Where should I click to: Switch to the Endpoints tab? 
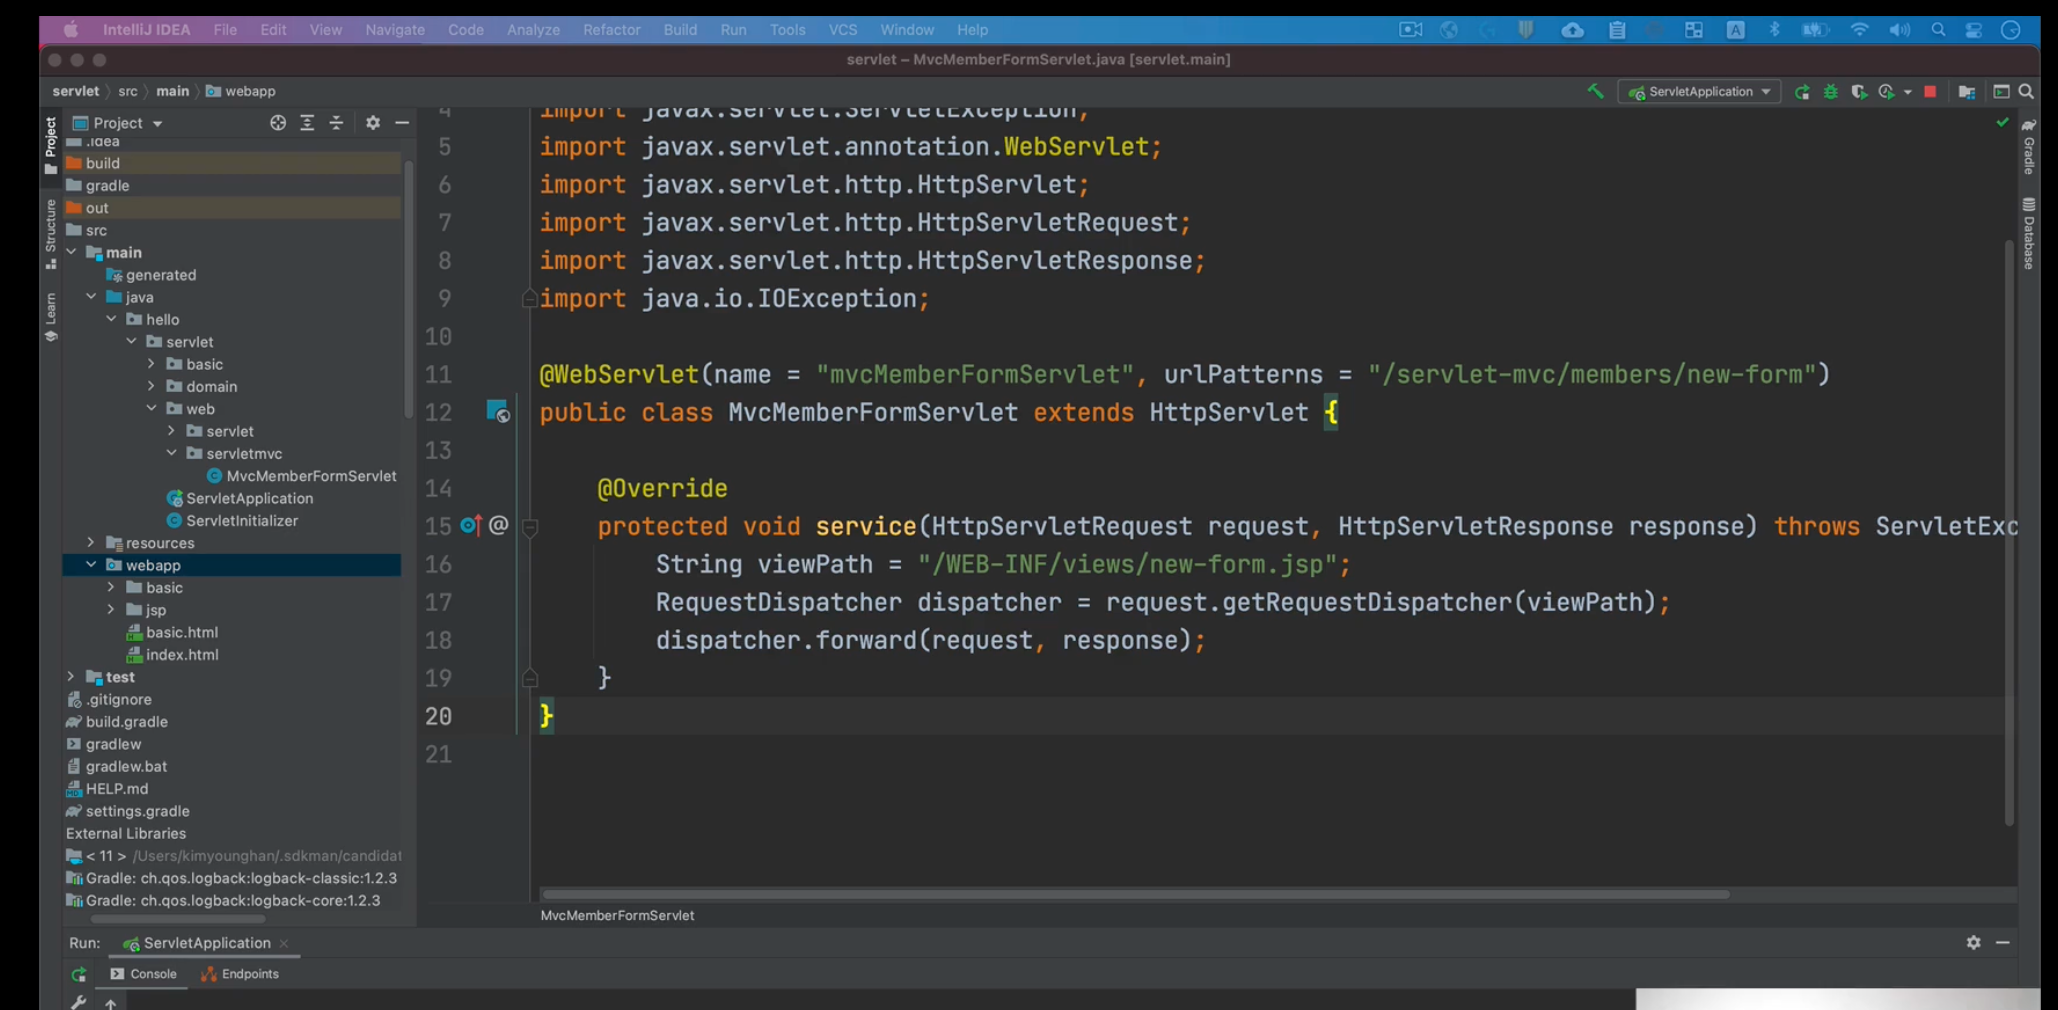coord(240,974)
